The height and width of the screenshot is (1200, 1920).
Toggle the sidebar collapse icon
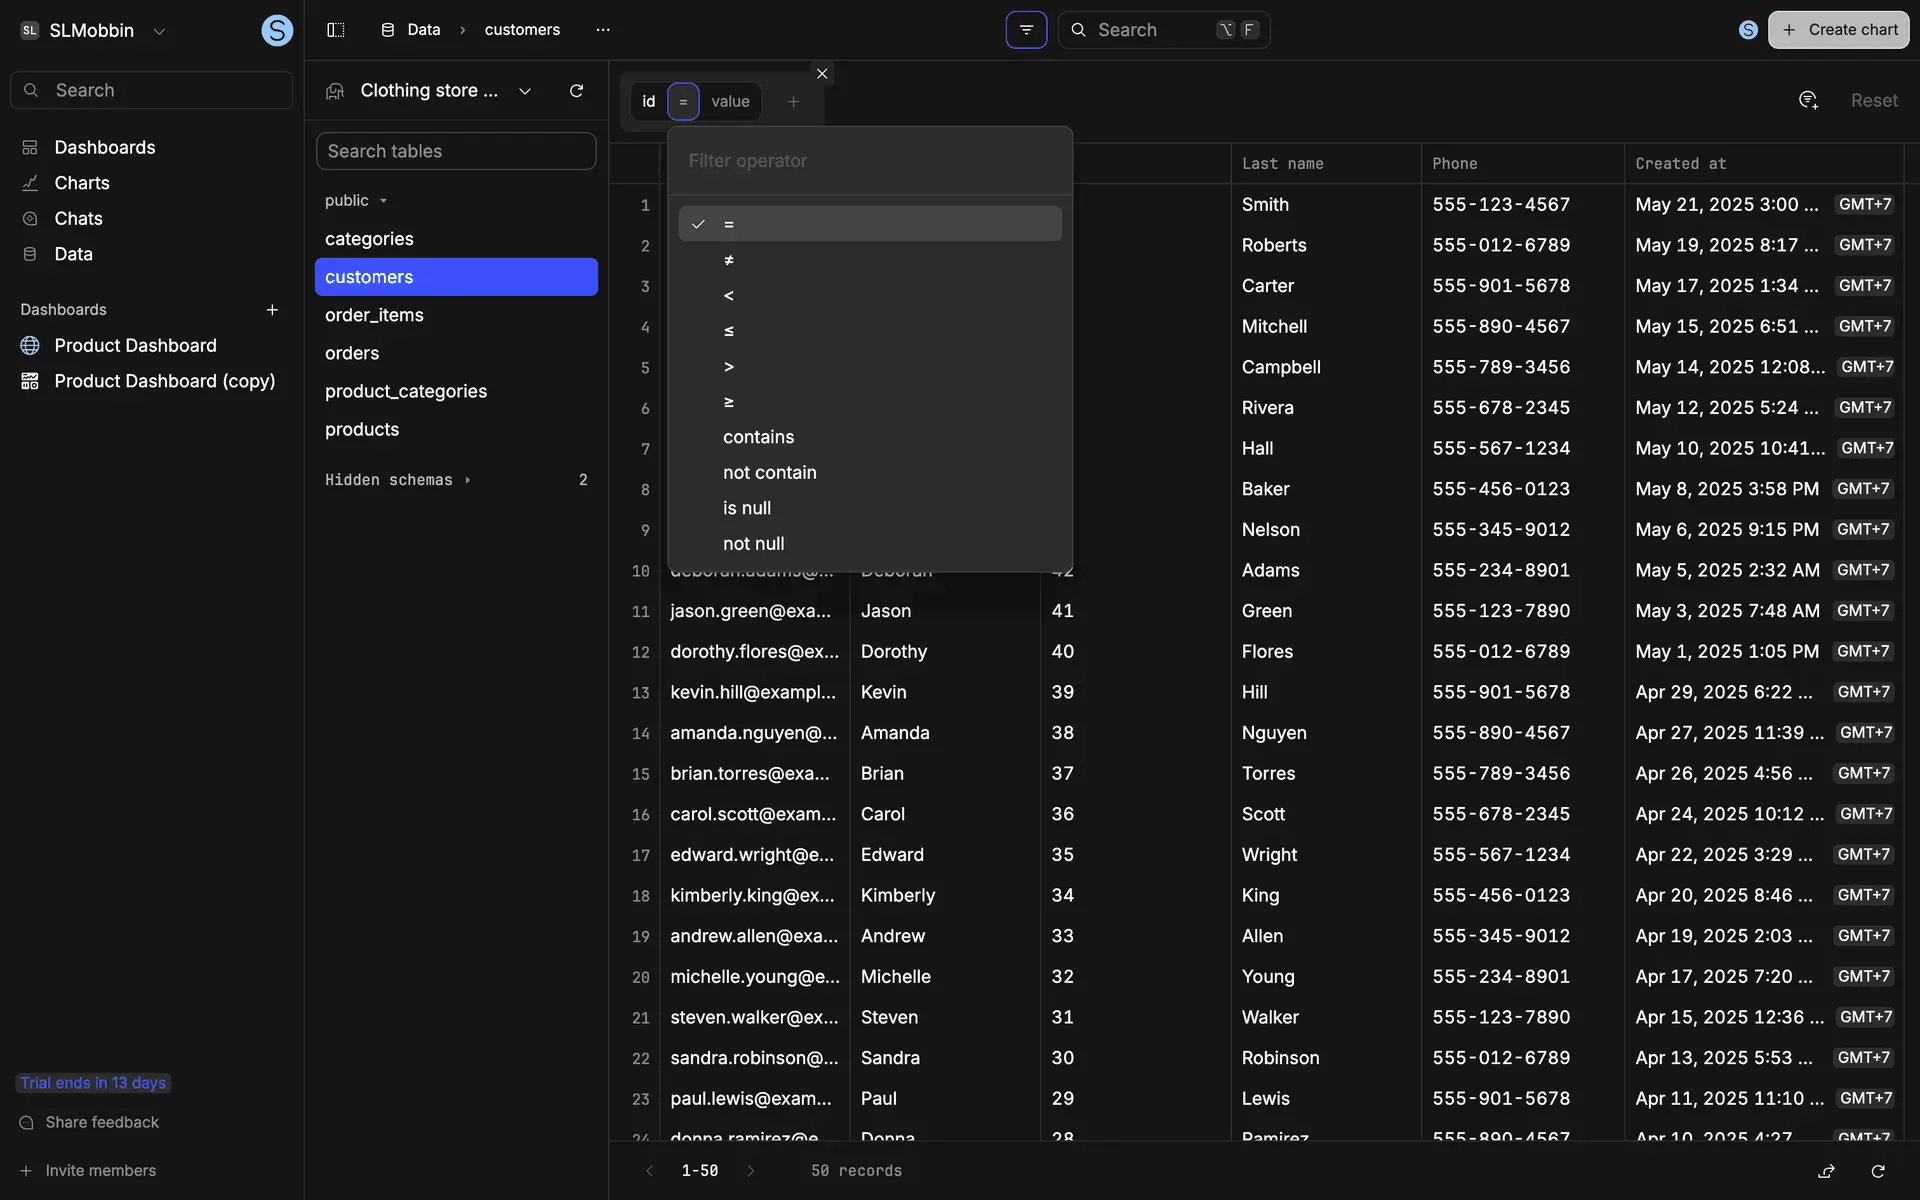pyautogui.click(x=336, y=30)
